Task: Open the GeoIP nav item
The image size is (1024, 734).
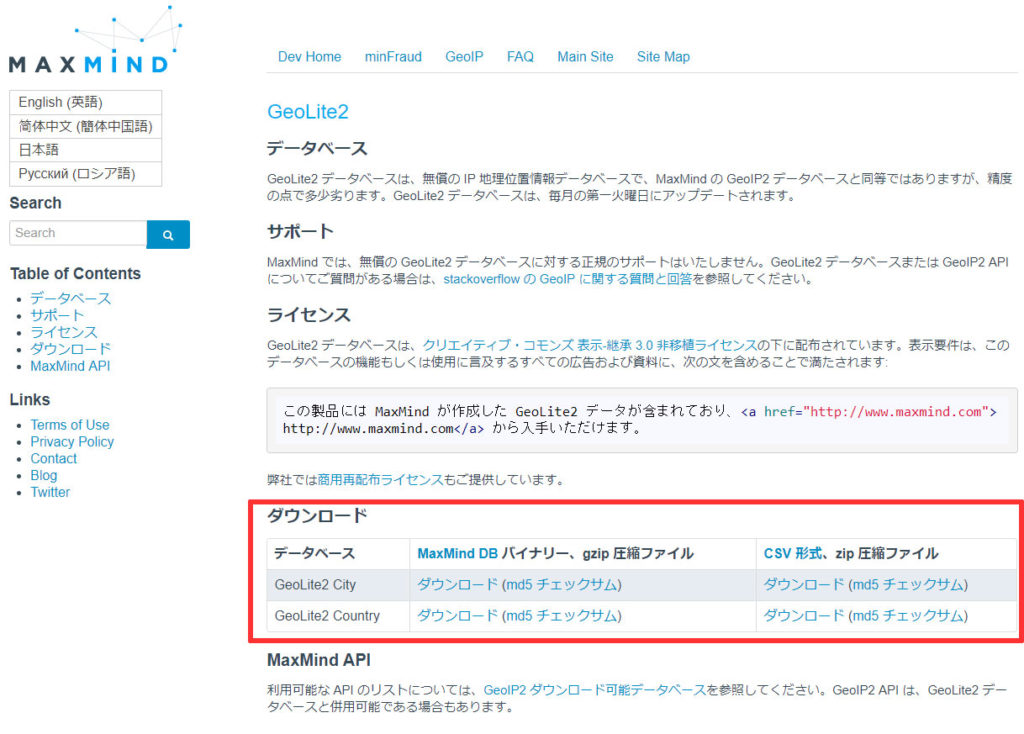Action: (464, 57)
